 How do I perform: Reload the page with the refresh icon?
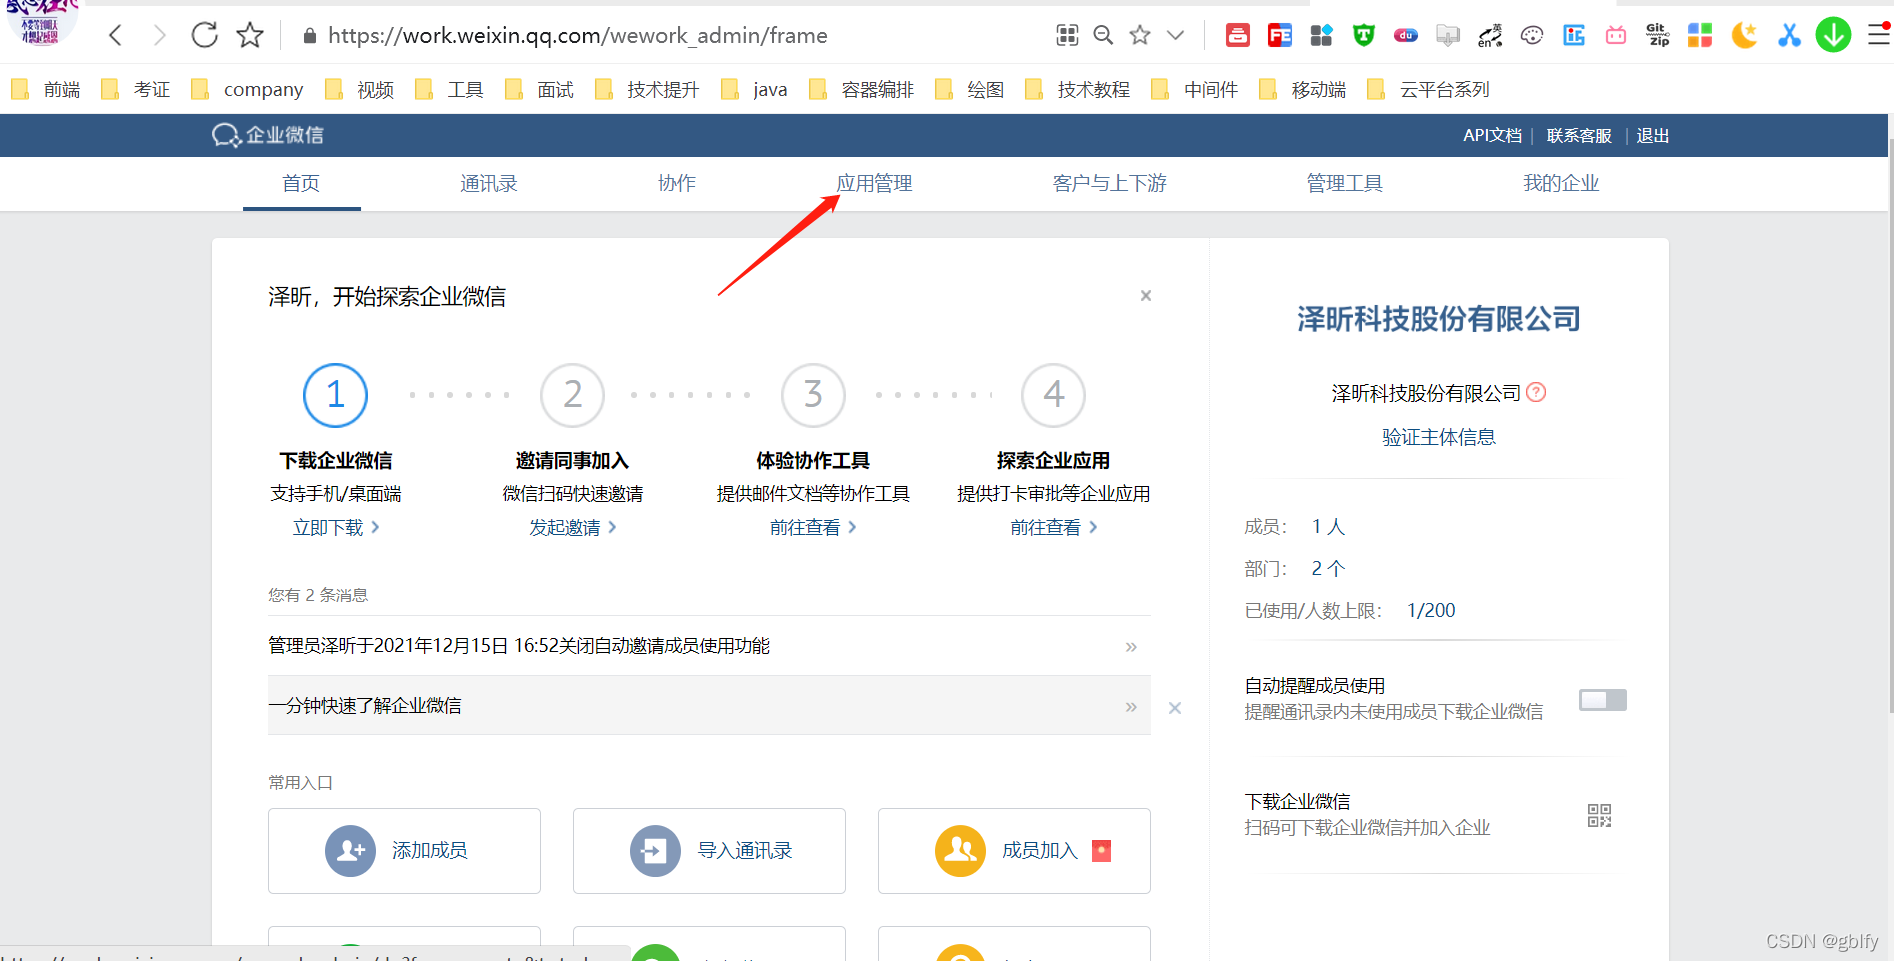point(204,35)
